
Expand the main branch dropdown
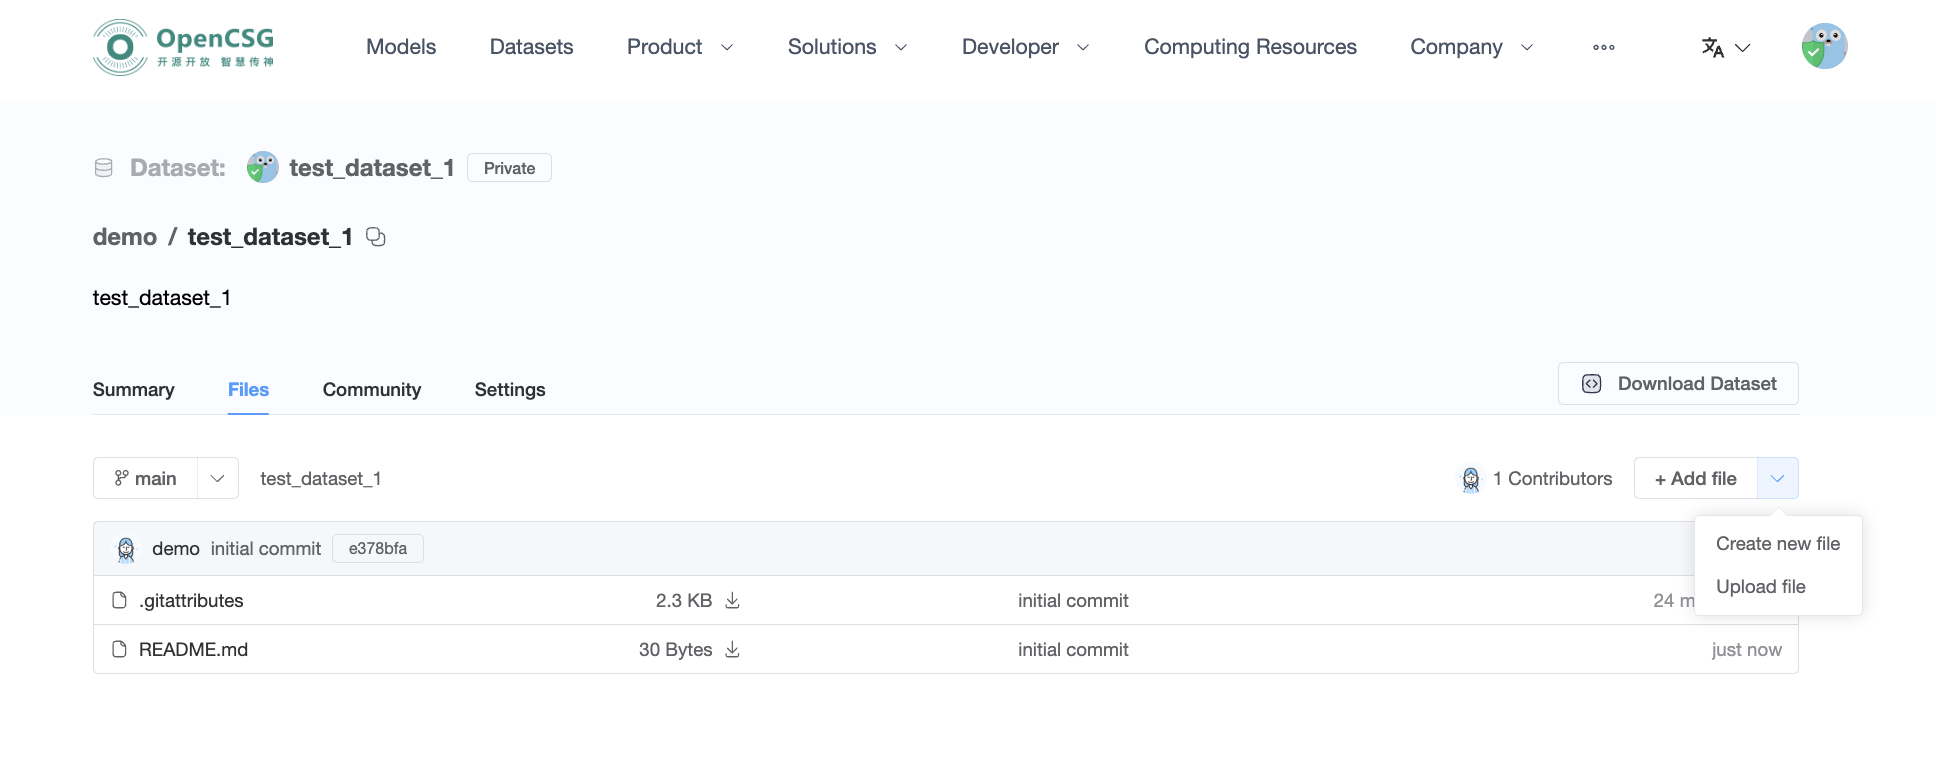(x=217, y=478)
